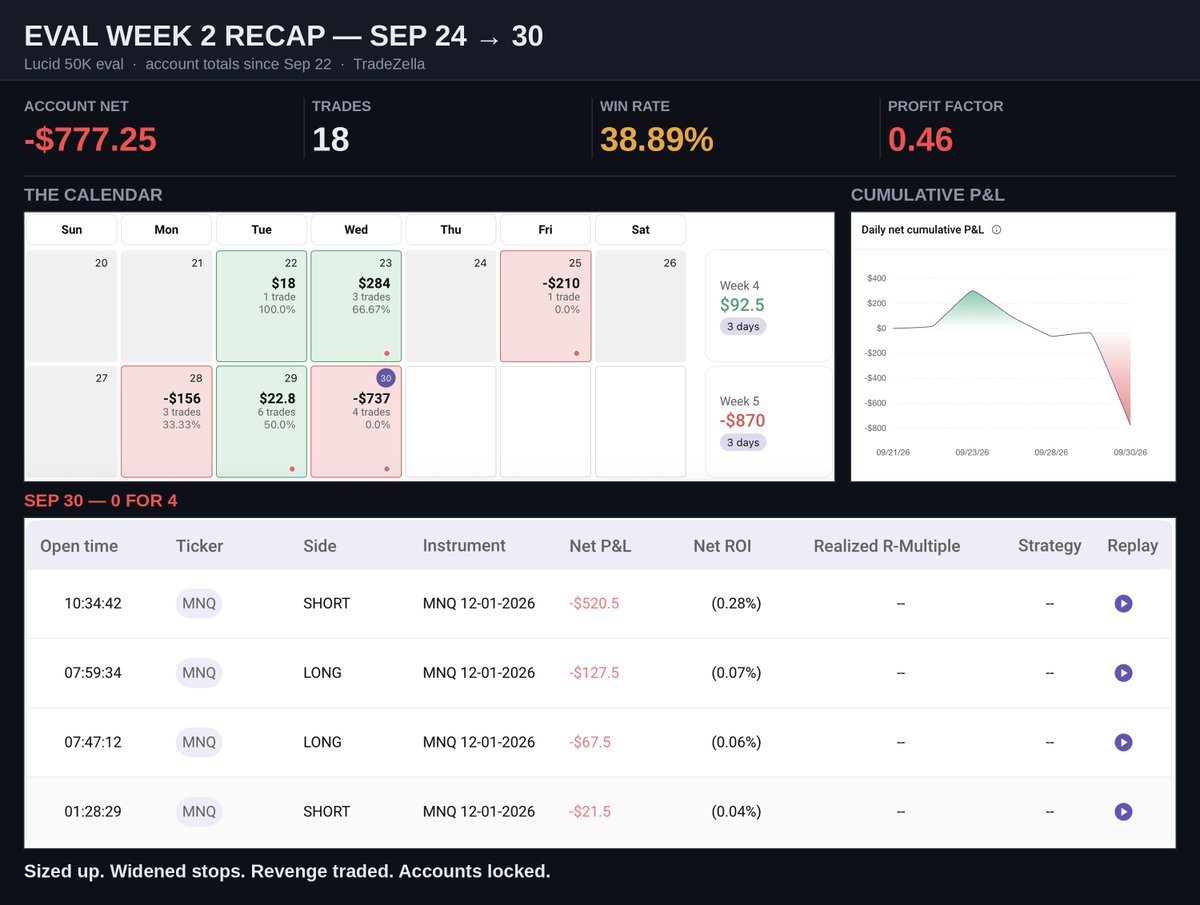Click the -$777.25 Account Net value

click(x=90, y=140)
